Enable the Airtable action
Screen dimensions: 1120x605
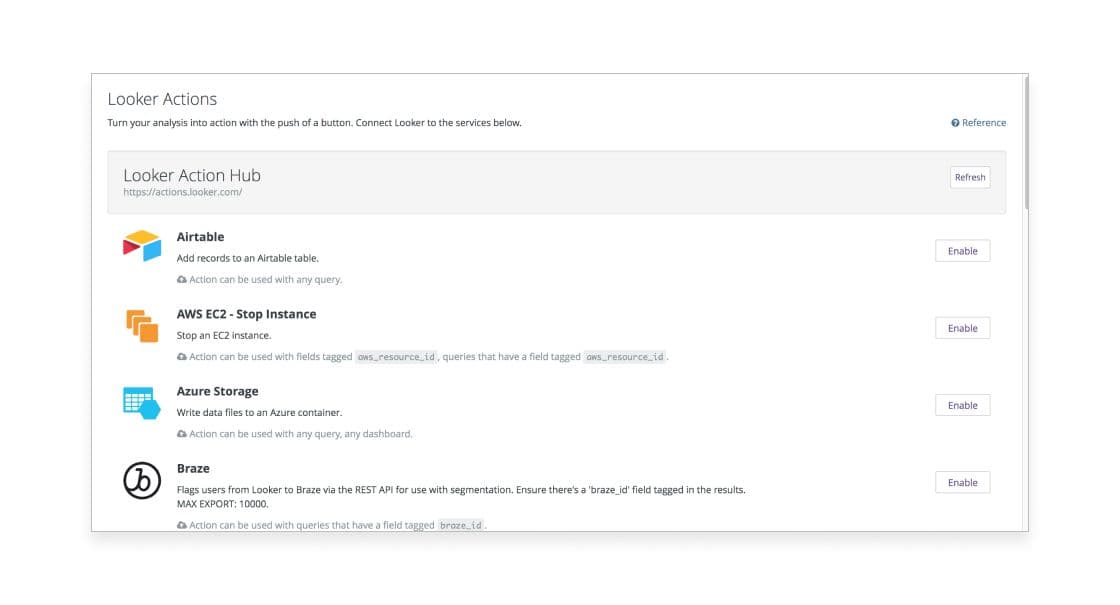962,251
